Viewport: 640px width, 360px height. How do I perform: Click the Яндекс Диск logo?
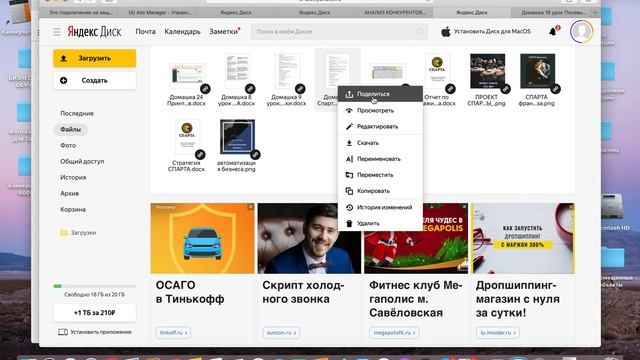[94, 31]
